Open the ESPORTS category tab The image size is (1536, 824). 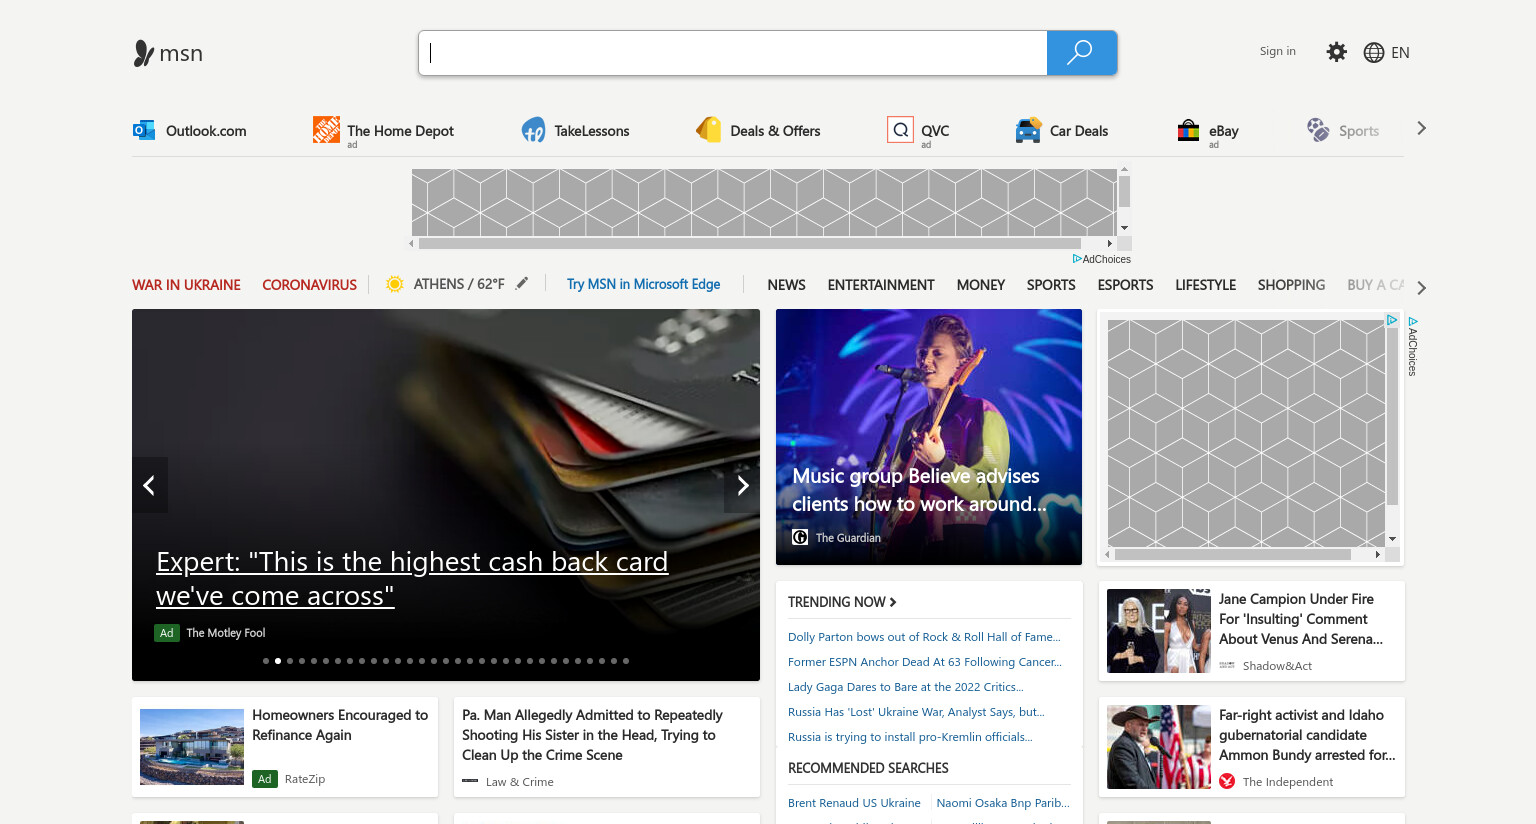coord(1125,285)
